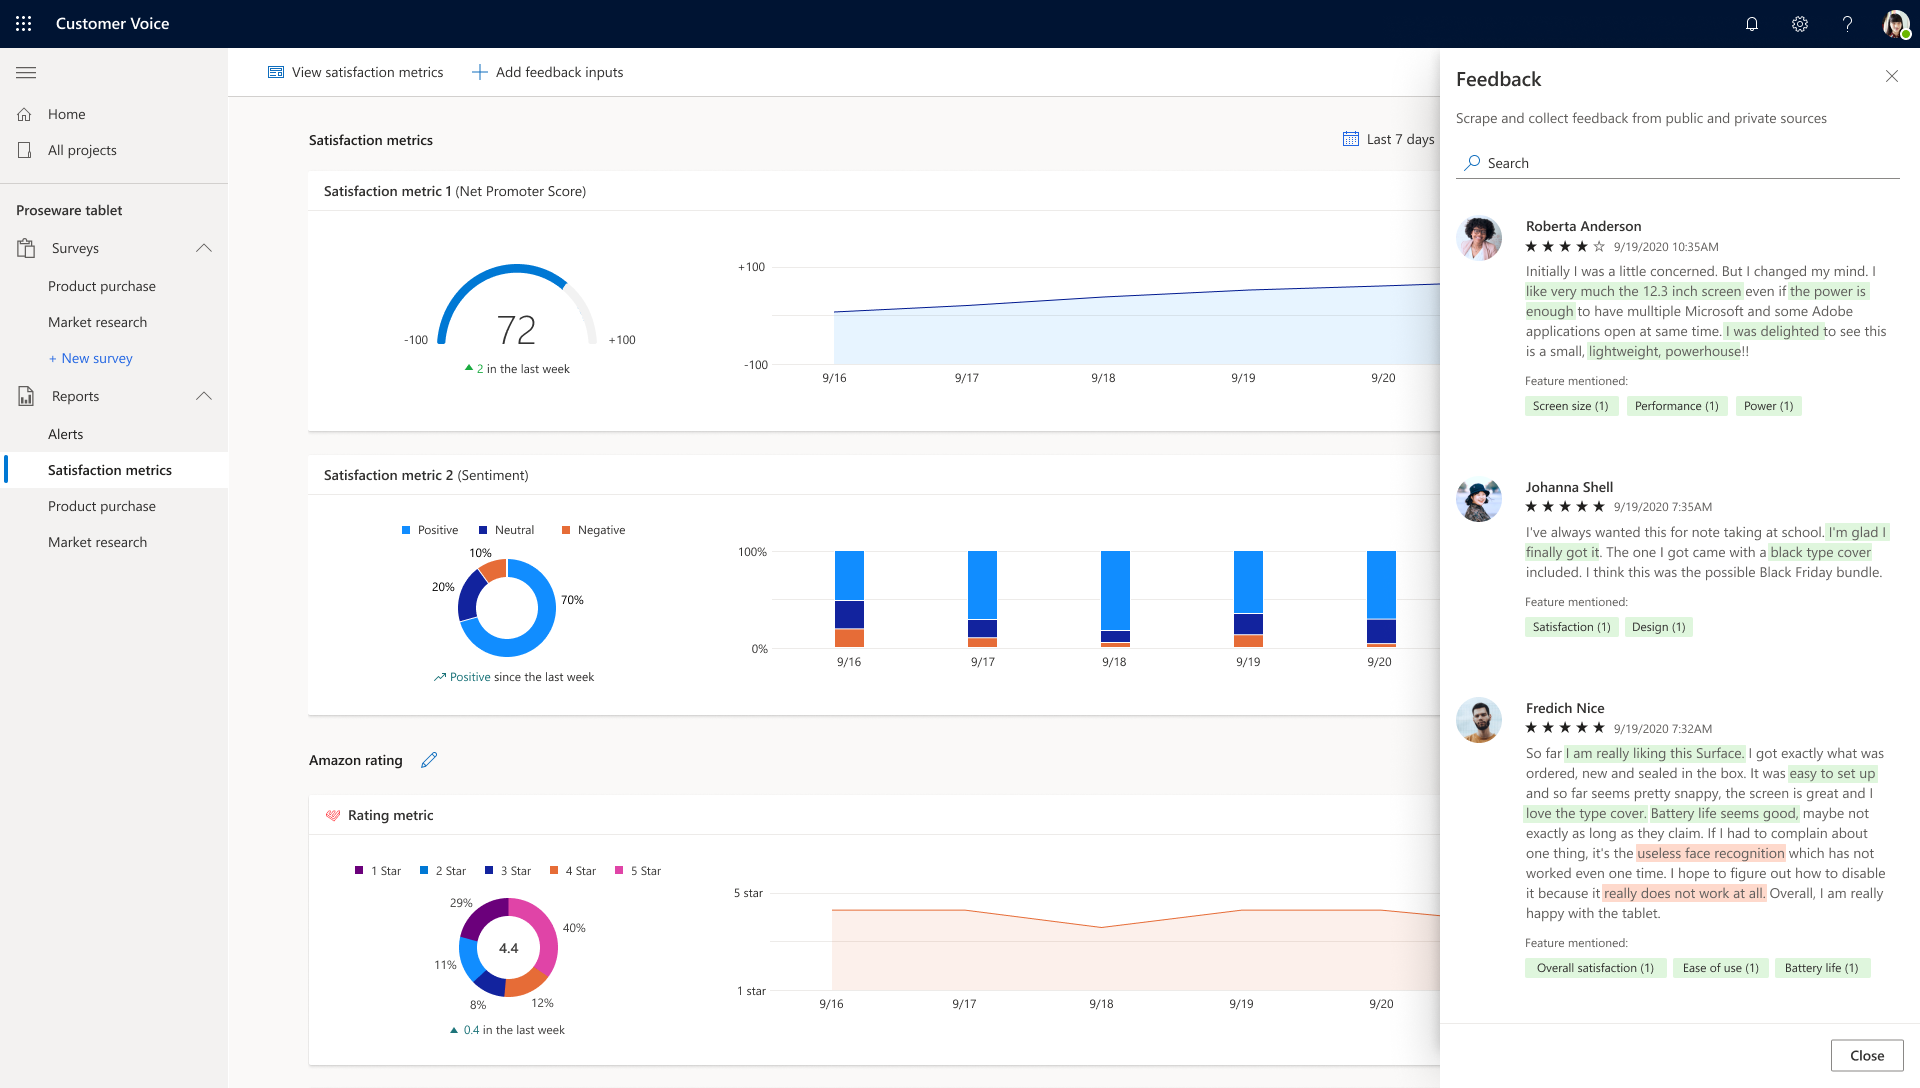This screenshot has height=1088, width=1920.
Task: Go to Home in the sidebar
Action: tap(67, 114)
